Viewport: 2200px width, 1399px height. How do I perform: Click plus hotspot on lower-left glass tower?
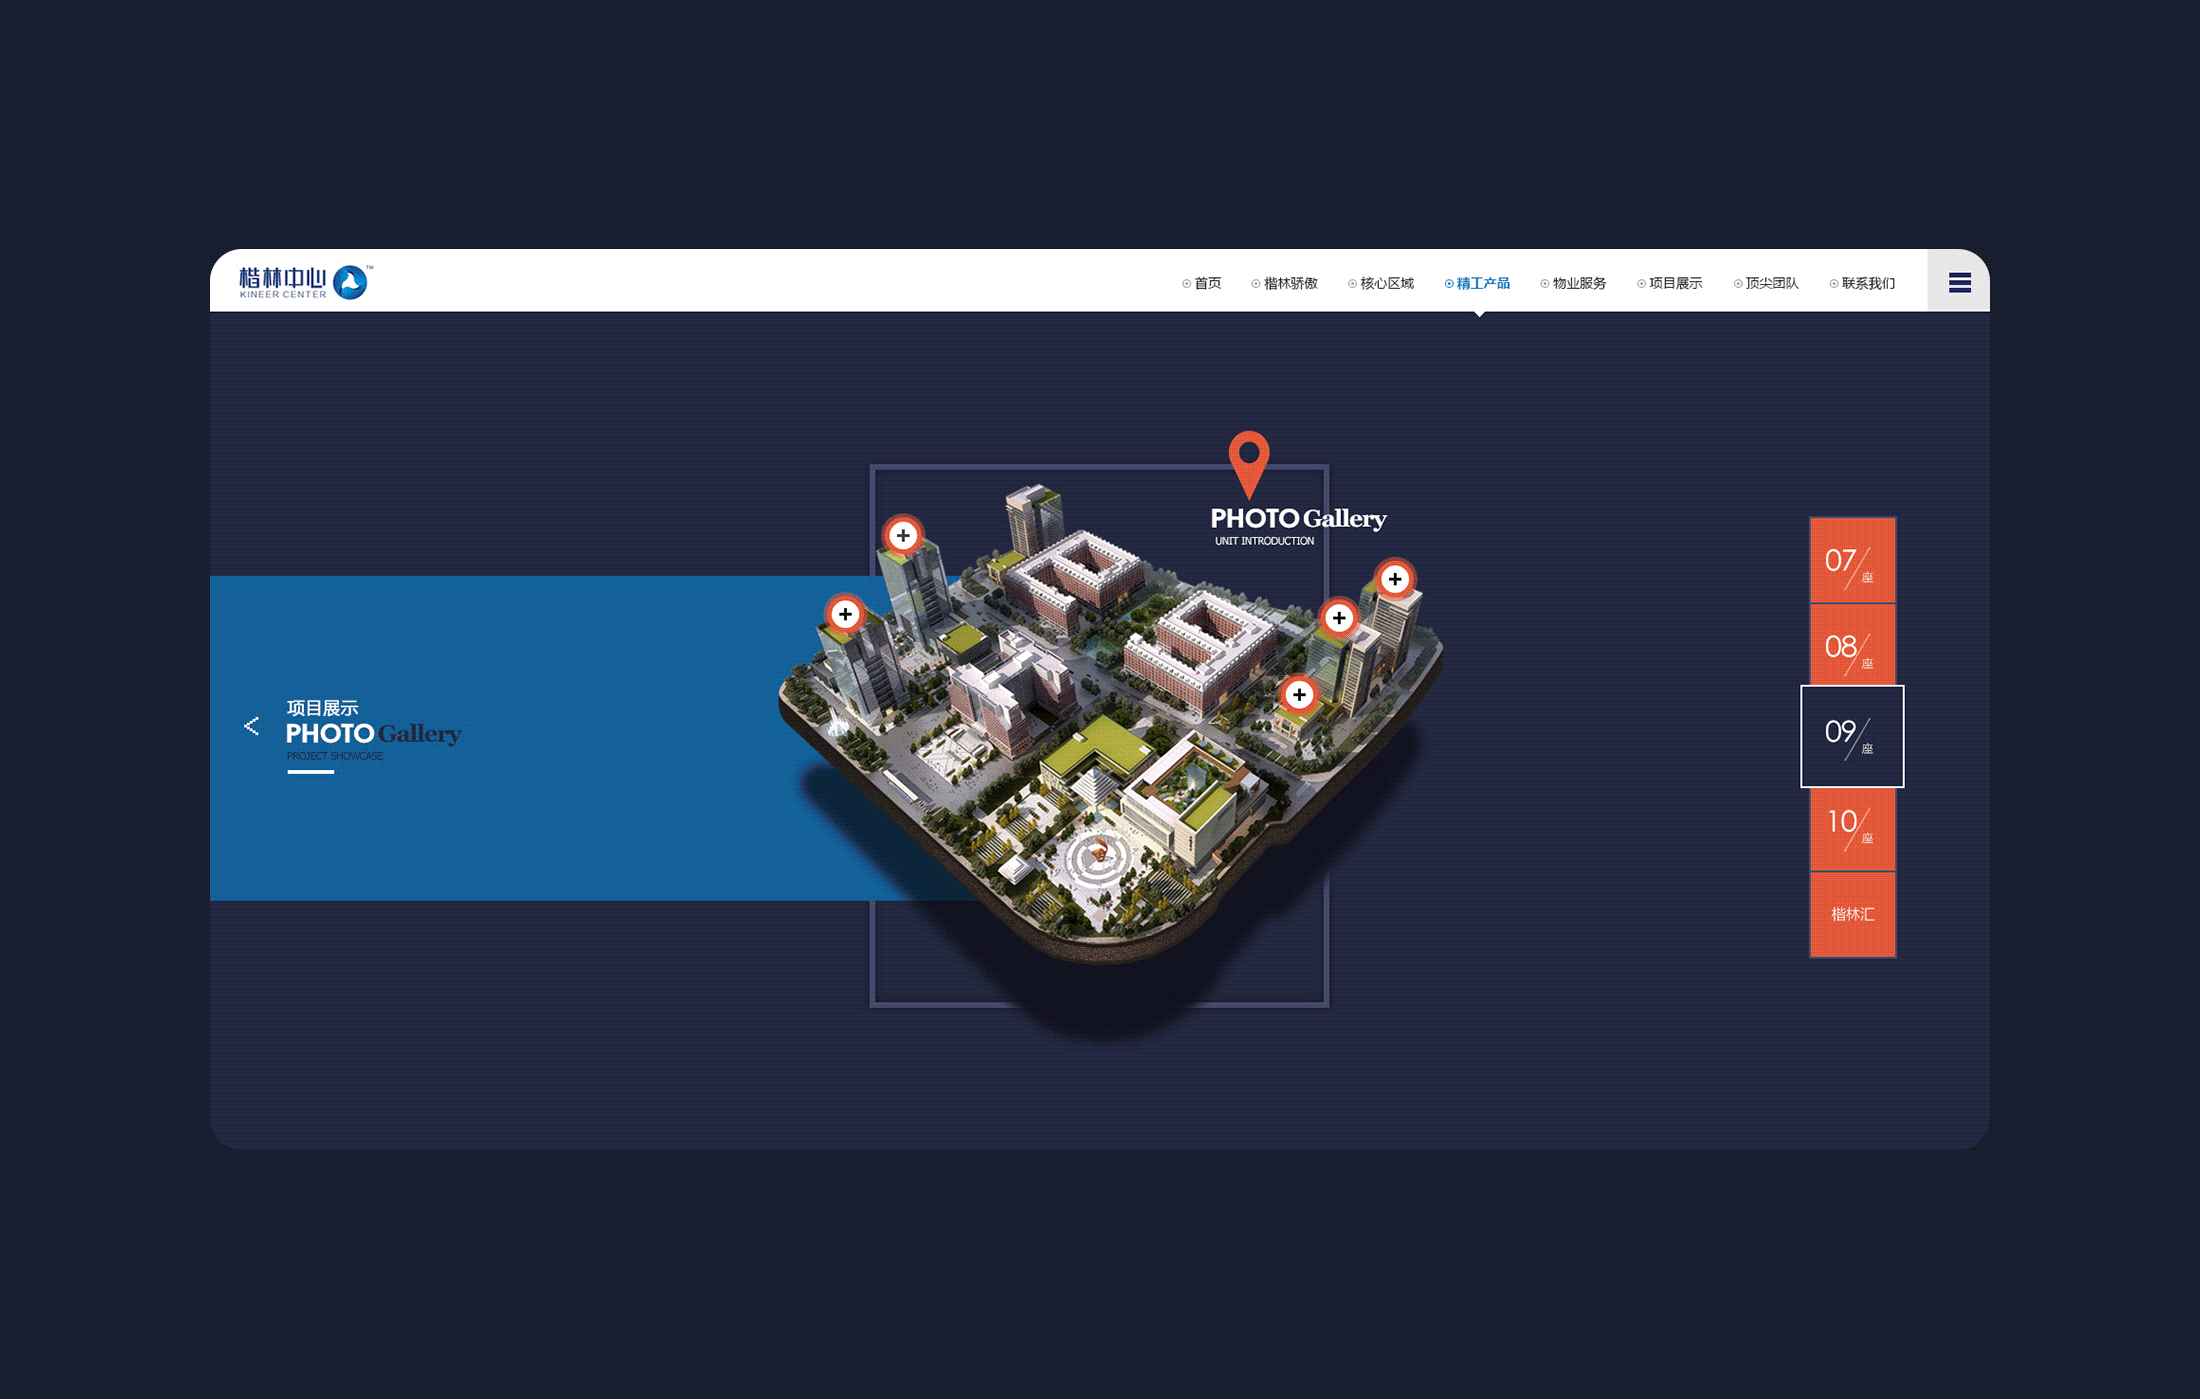click(845, 614)
